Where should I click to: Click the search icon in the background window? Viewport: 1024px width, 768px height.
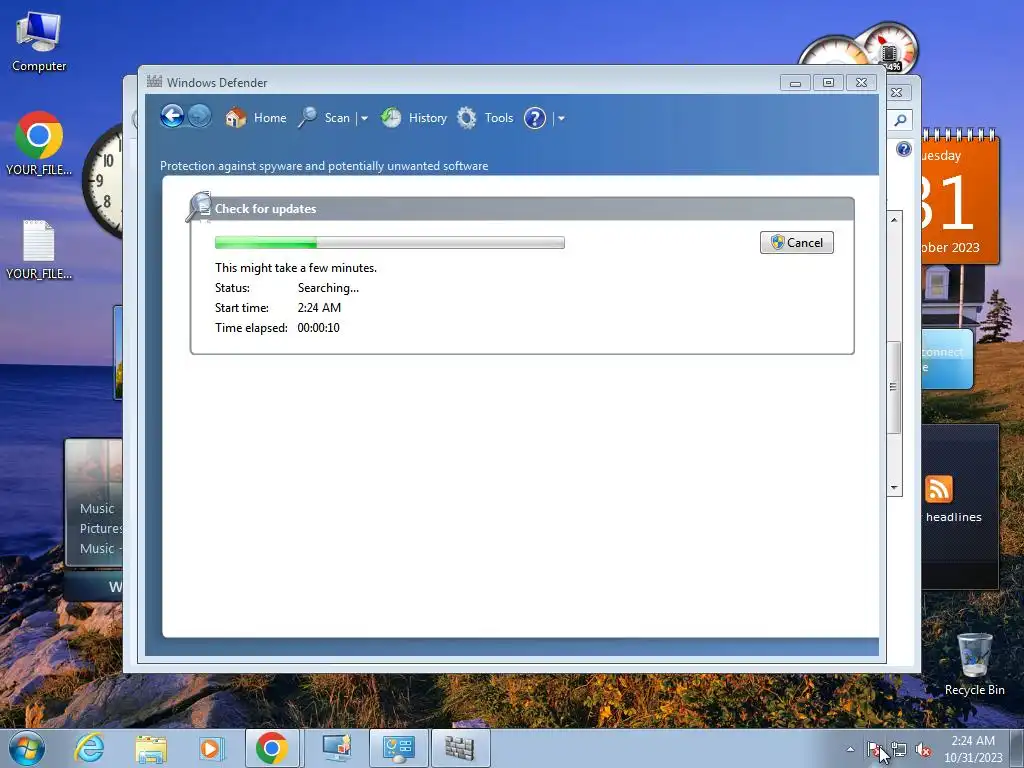point(900,120)
